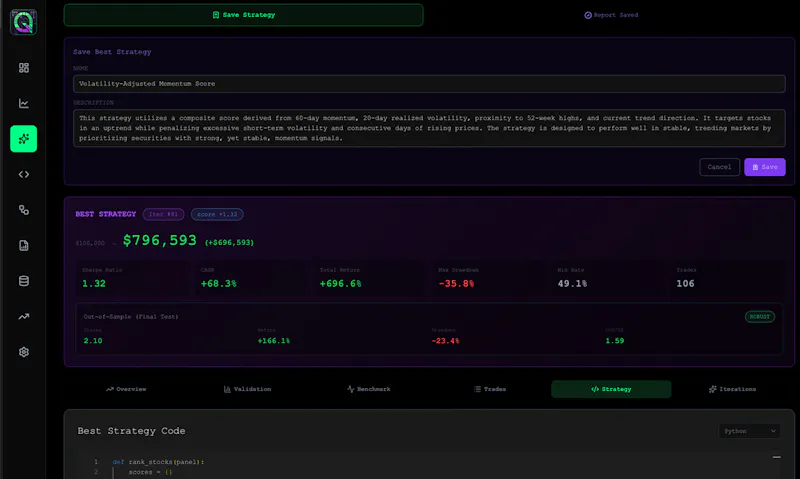This screenshot has height=479, width=800.
Task: Cancel saving the best strategy
Action: tap(719, 167)
